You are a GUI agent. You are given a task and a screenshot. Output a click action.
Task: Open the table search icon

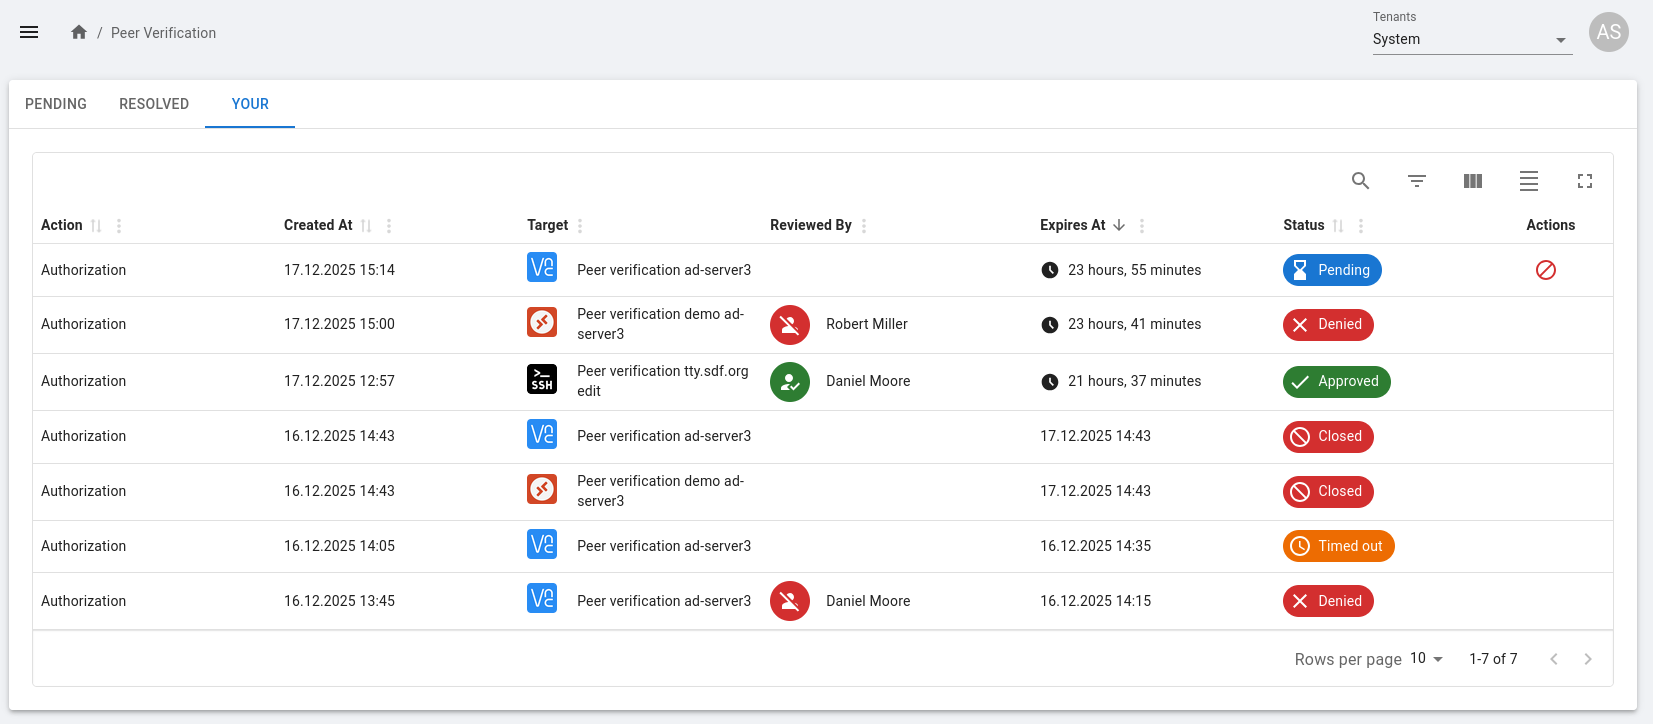coord(1360,181)
